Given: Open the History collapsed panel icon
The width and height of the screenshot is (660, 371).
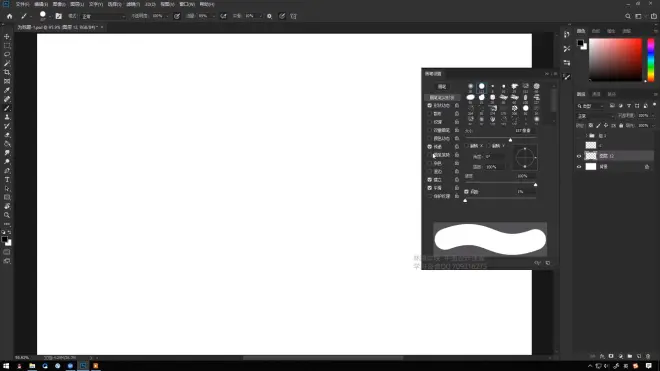Looking at the screenshot, I should pos(567,34).
